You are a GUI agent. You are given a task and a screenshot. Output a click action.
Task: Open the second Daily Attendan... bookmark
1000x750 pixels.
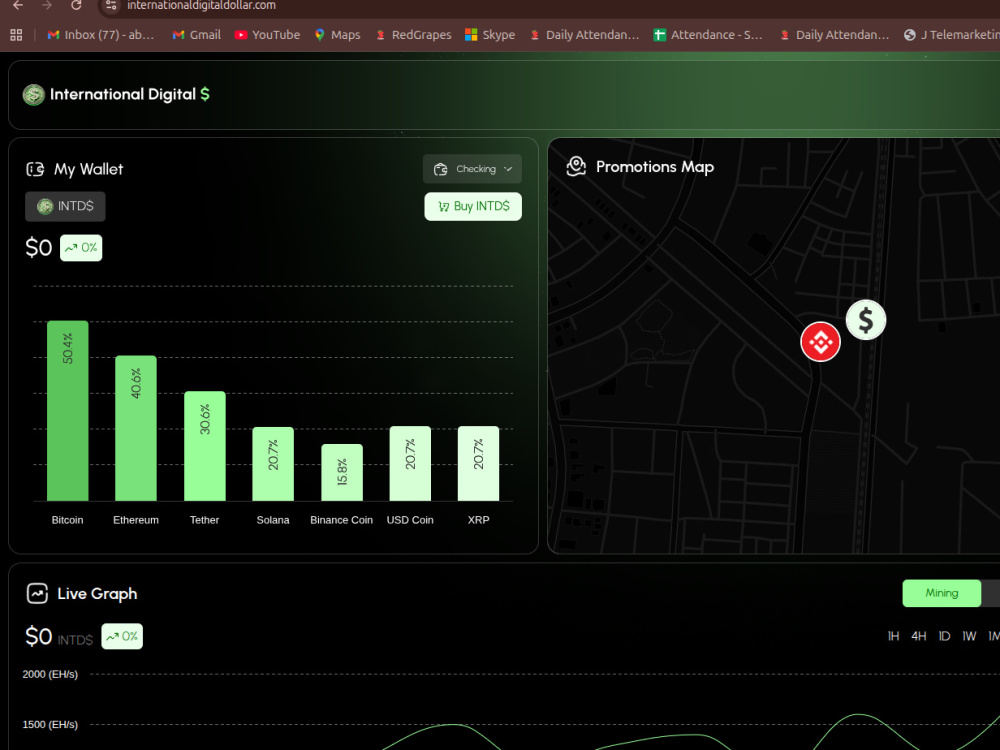[834, 35]
